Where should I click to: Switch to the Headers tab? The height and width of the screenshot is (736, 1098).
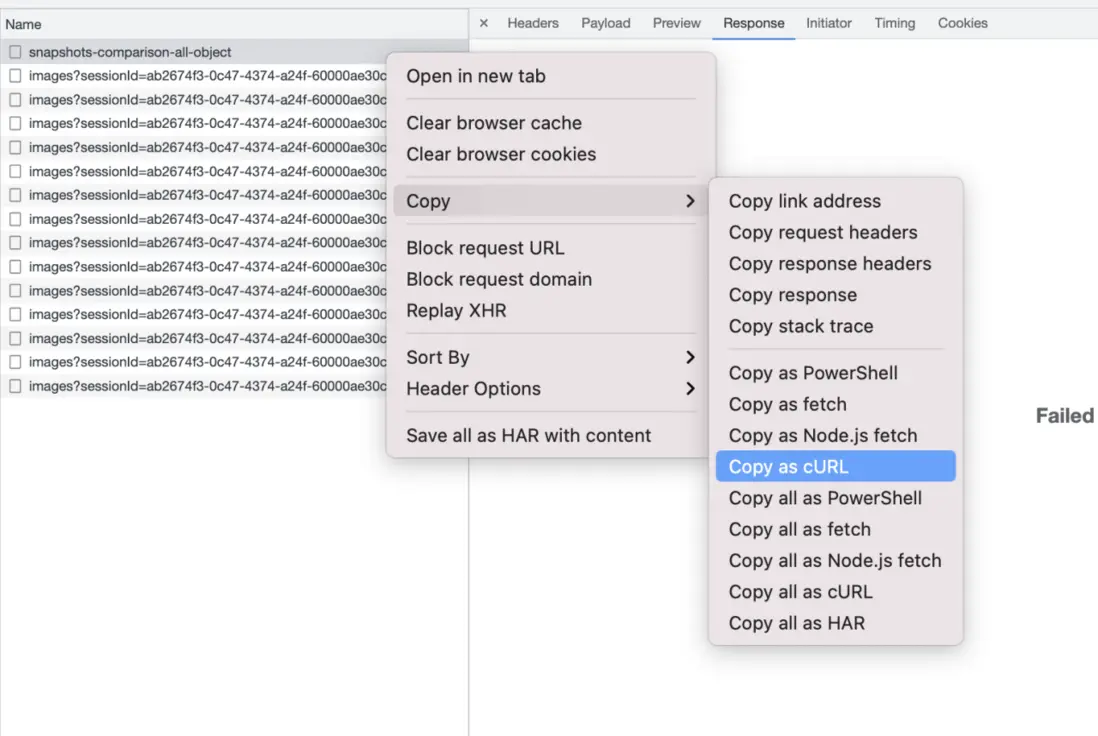pyautogui.click(x=533, y=23)
